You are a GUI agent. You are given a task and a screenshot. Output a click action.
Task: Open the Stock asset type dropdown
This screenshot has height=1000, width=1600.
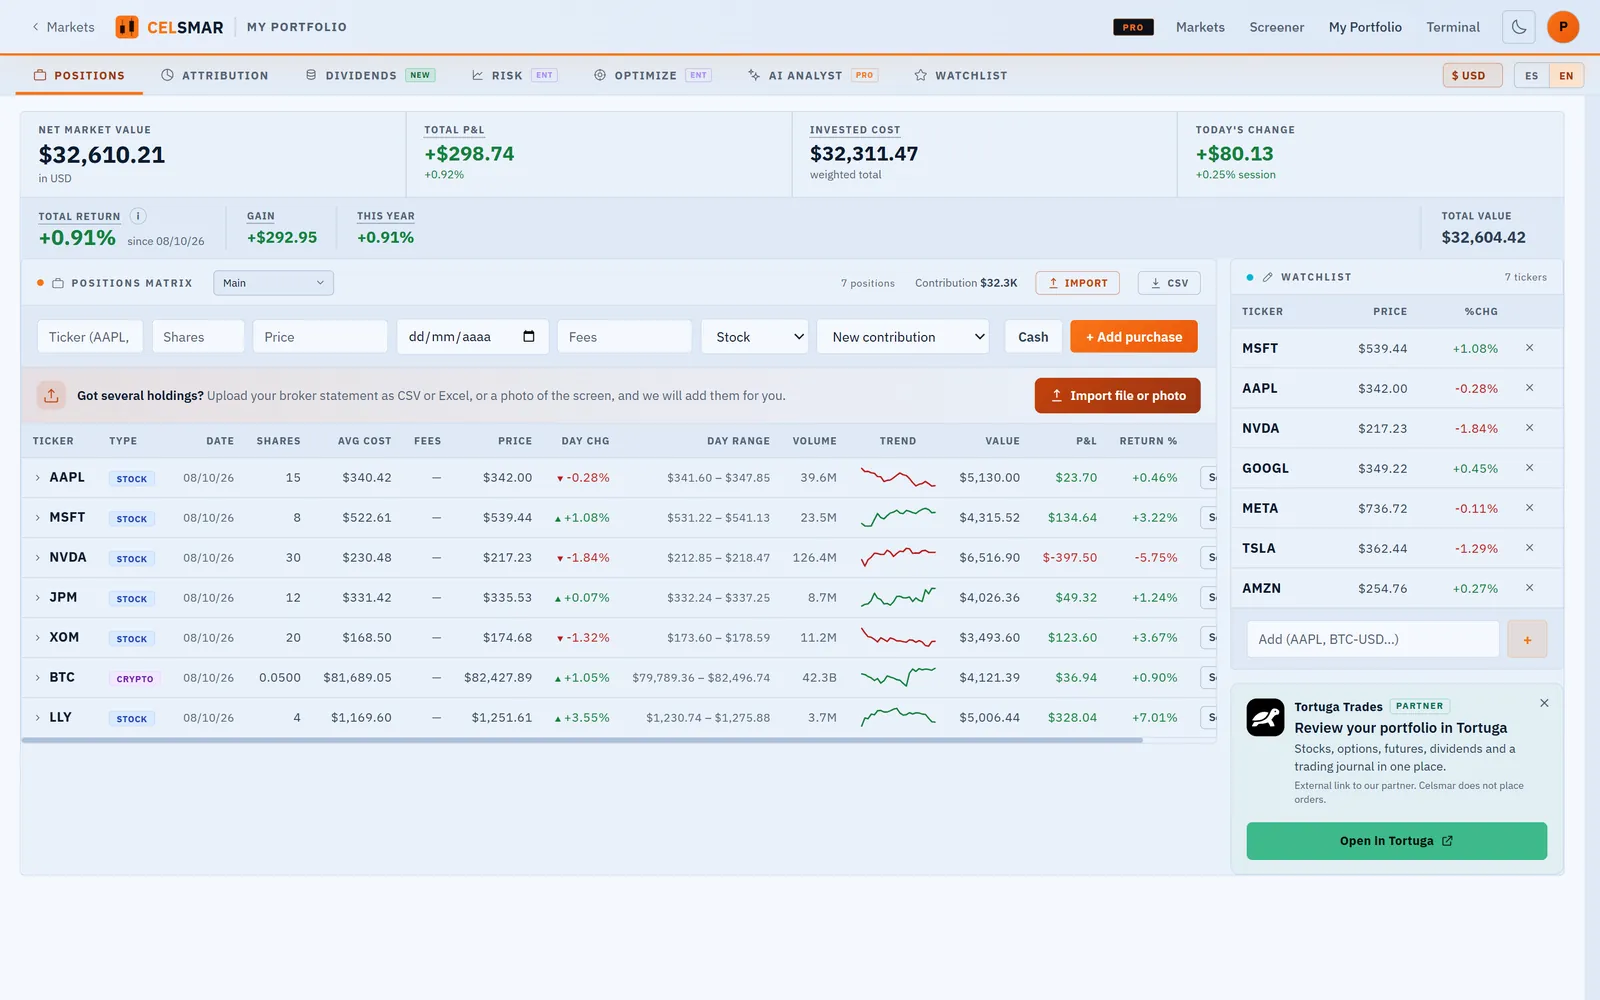(755, 337)
